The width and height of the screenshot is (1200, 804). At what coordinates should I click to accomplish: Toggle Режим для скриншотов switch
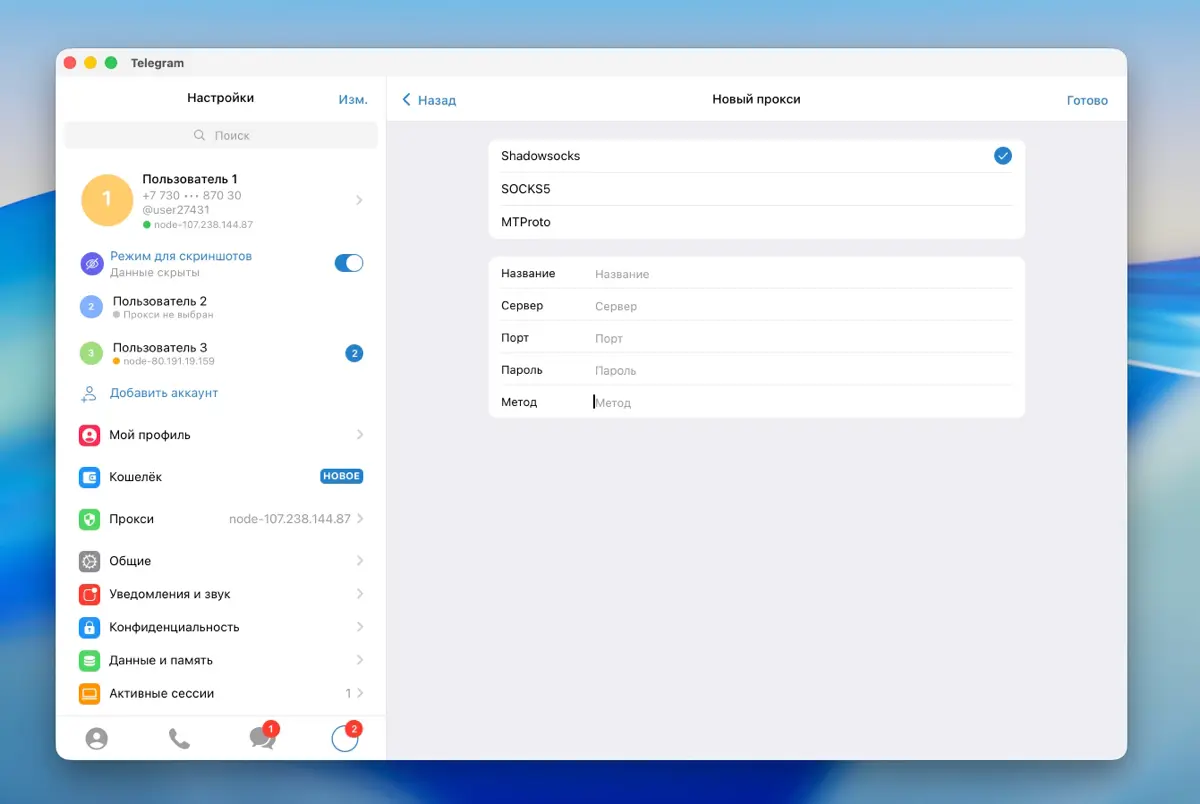point(349,263)
